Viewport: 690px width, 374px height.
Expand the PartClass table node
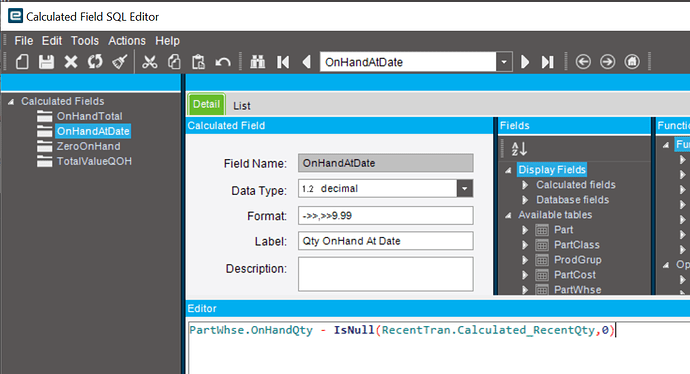525,245
